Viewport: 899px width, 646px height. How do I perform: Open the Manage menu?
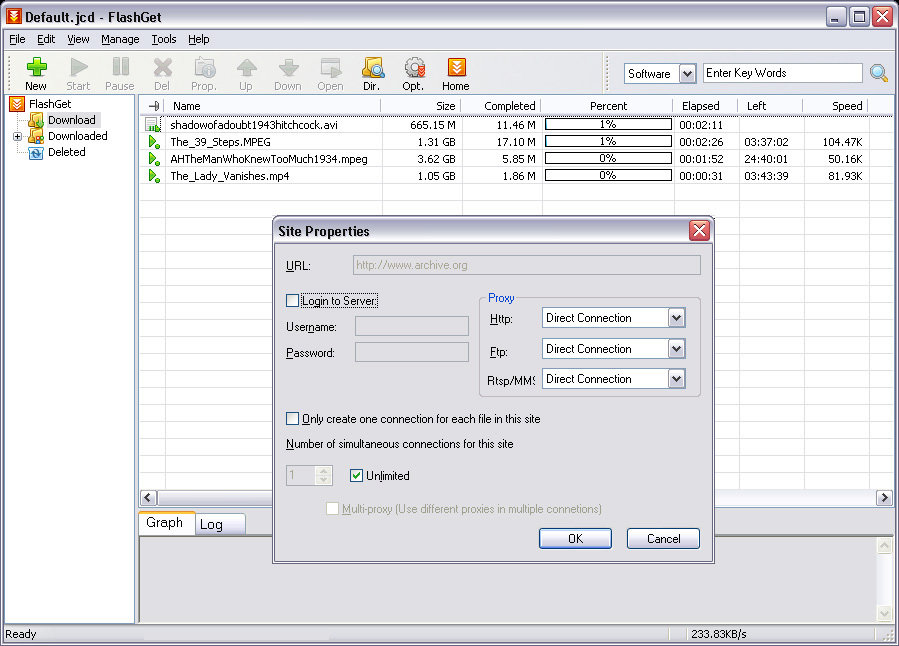click(x=120, y=39)
